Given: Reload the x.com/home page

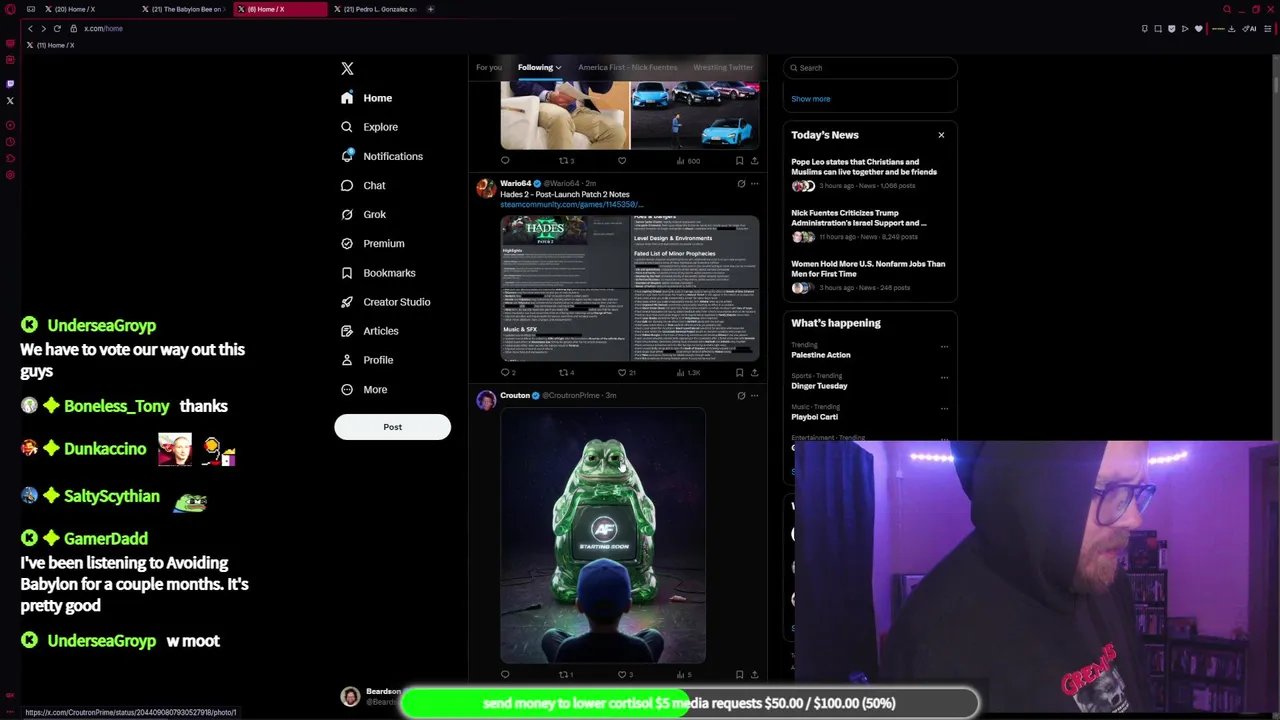Looking at the screenshot, I should [57, 29].
